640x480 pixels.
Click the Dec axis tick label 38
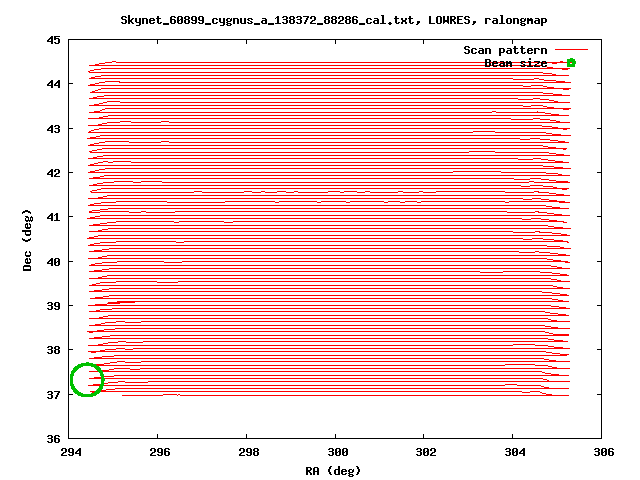tap(53, 350)
